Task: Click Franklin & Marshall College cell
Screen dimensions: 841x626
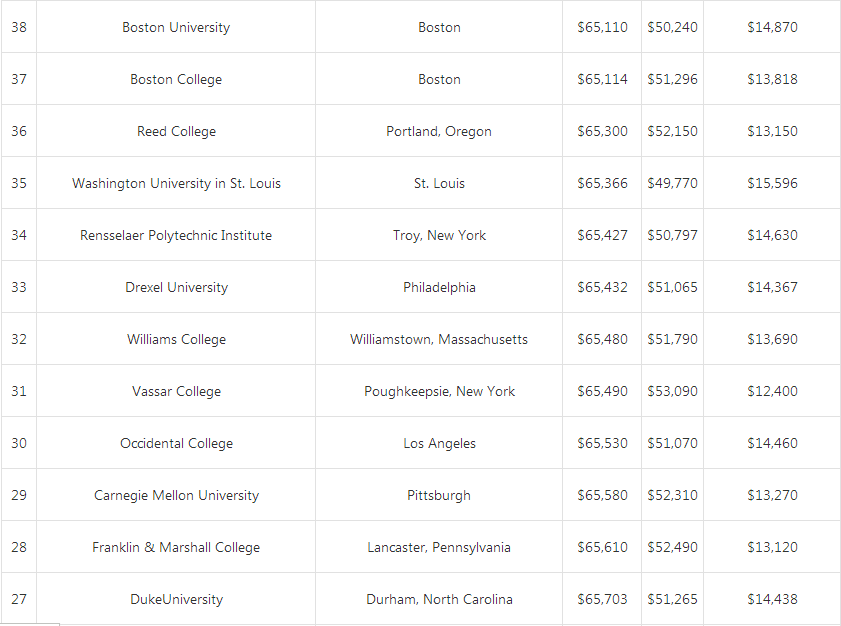Action: [x=176, y=547]
